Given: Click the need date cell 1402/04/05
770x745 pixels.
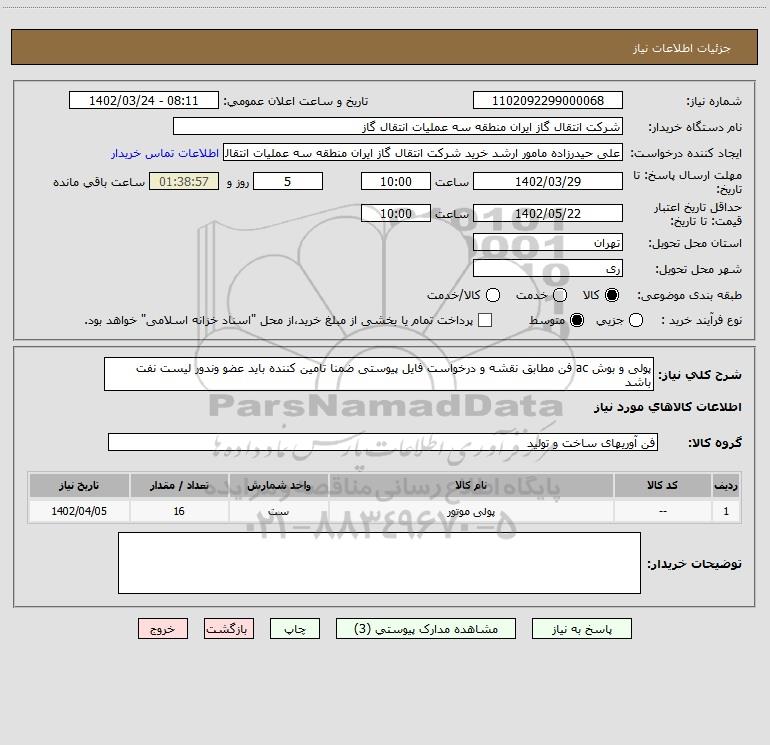Looking at the screenshot, I should (79, 511).
